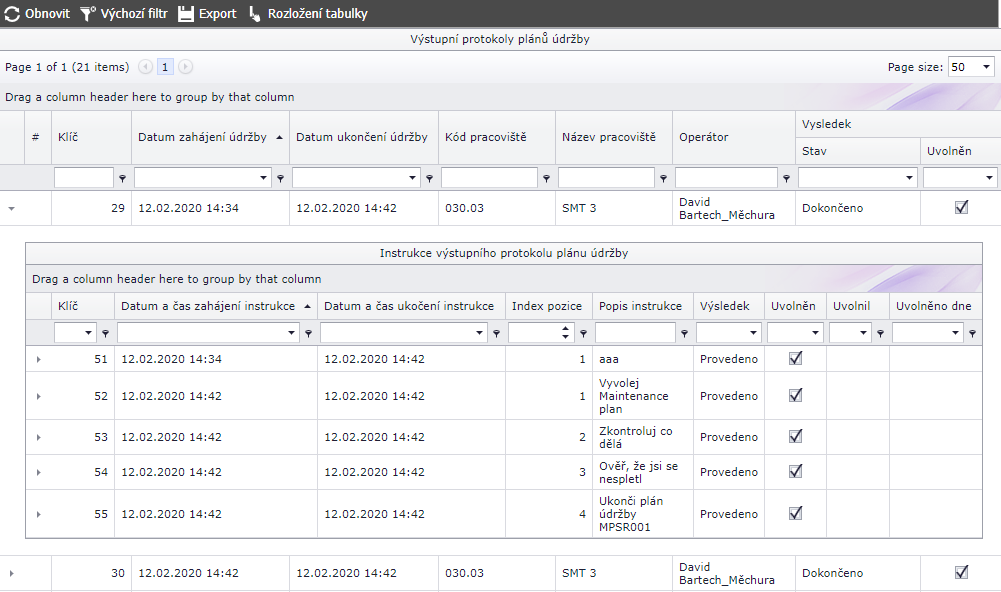Toggle Uvolněn checkbox for record 29

[x=962, y=207]
